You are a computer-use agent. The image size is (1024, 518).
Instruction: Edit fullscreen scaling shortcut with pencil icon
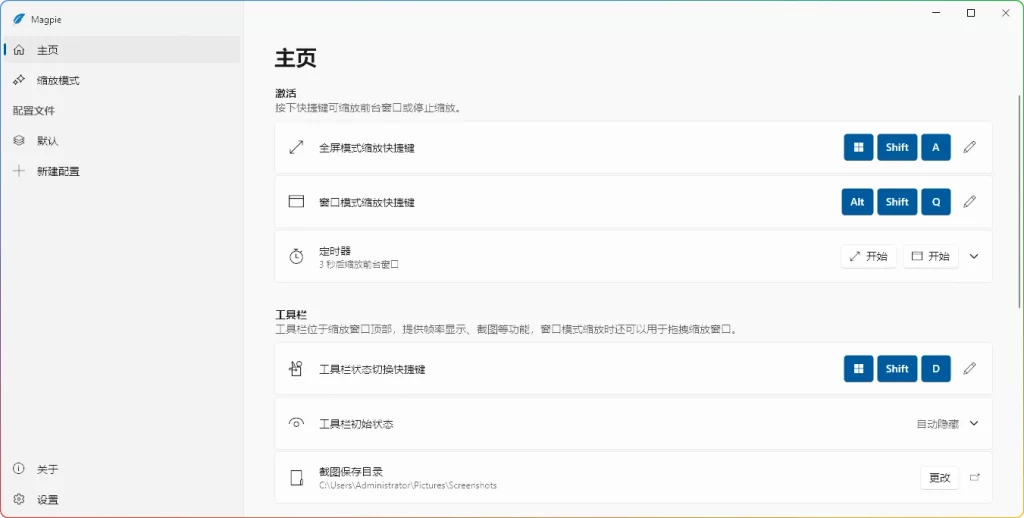pos(970,148)
